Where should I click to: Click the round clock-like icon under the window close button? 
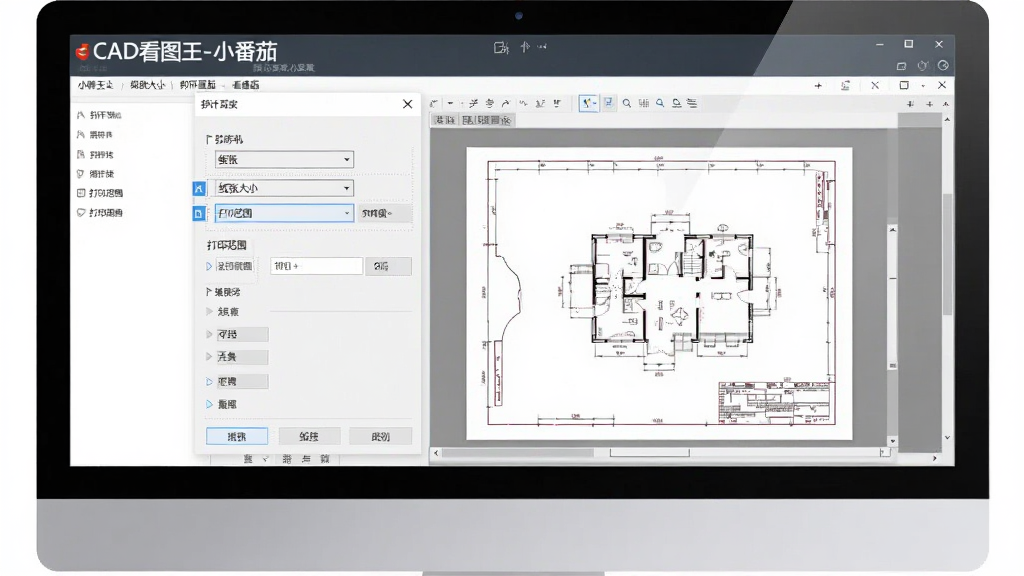click(x=943, y=65)
